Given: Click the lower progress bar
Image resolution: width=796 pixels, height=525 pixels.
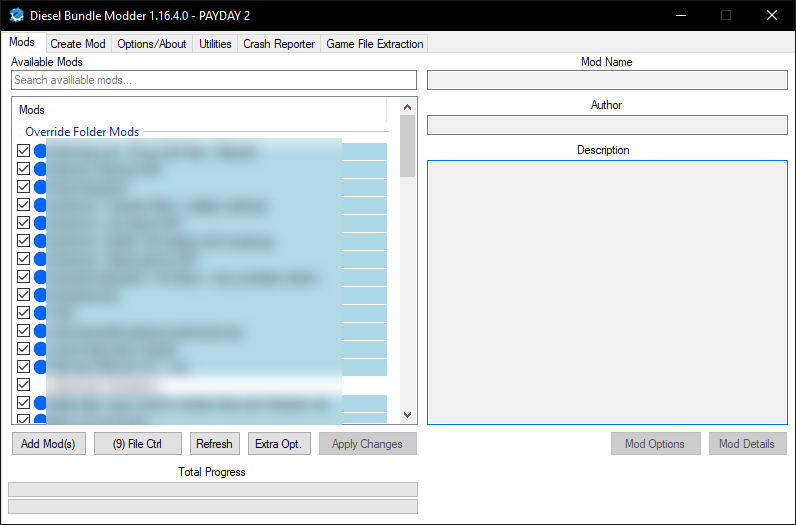Looking at the screenshot, I should click(213, 507).
